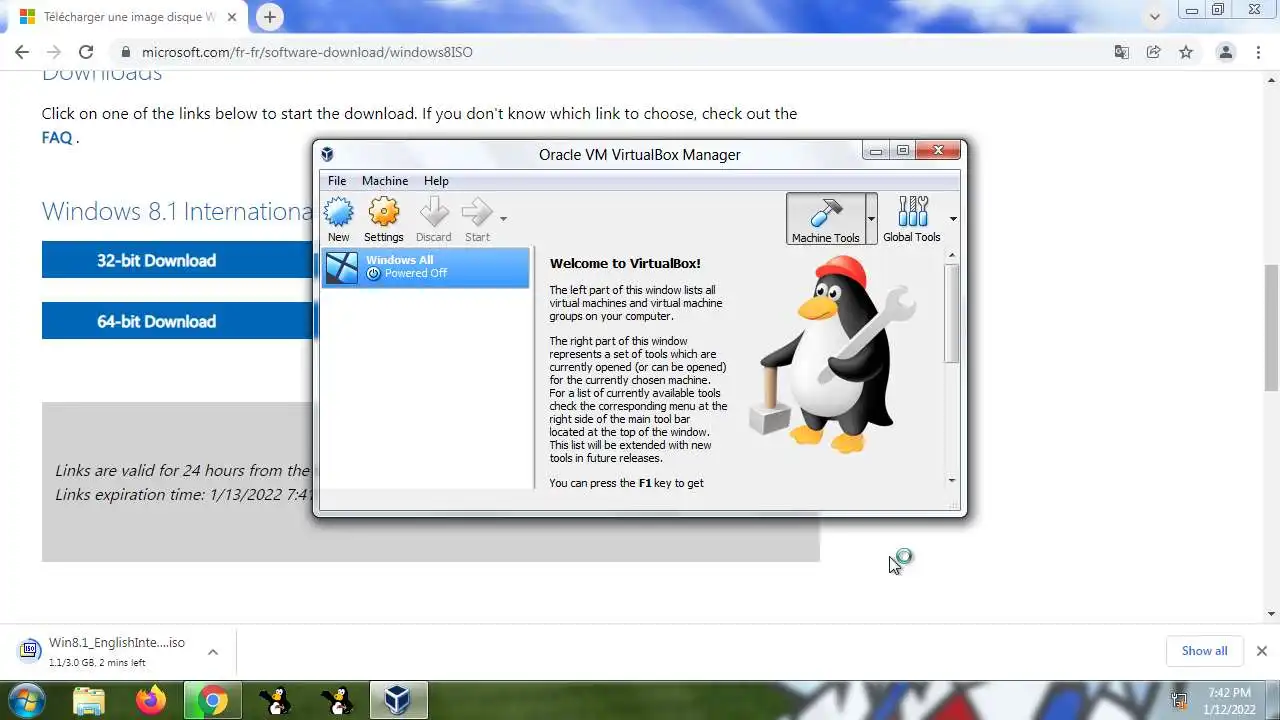Select the Windows All virtual machine

(425, 267)
